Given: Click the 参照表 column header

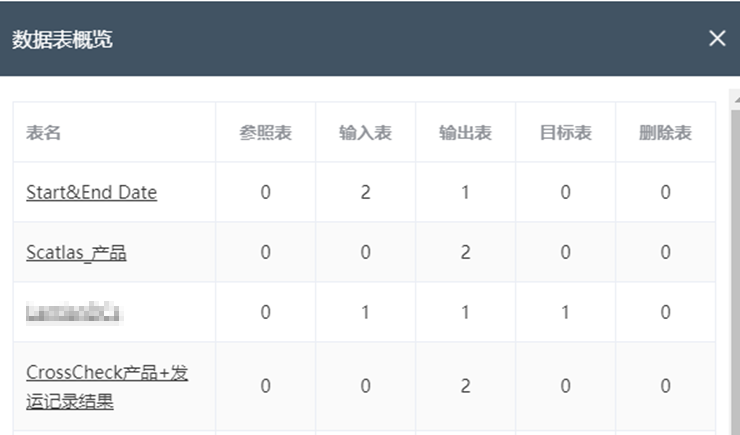Looking at the screenshot, I should coord(265,133).
